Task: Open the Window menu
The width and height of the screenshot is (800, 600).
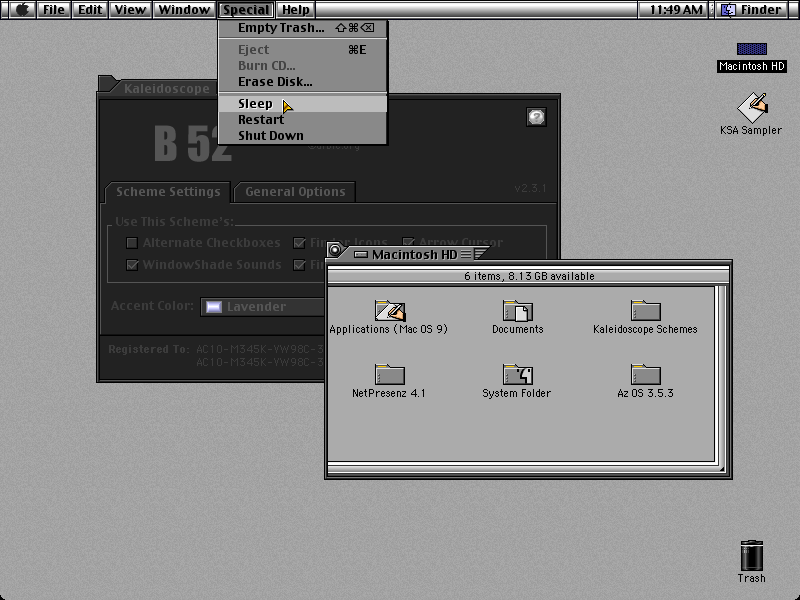Action: point(184,9)
